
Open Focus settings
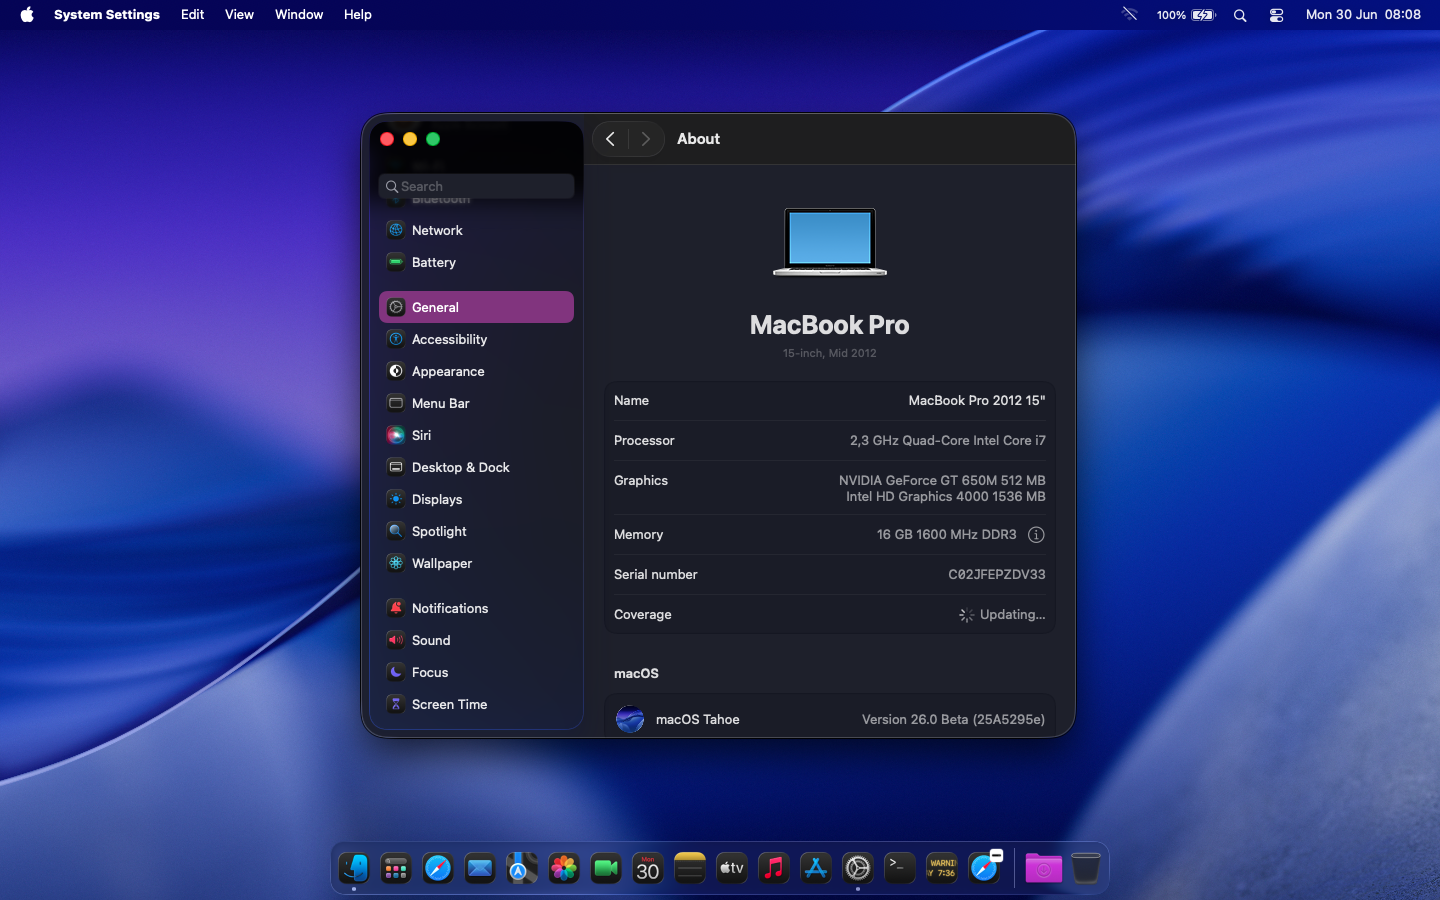coord(476,672)
